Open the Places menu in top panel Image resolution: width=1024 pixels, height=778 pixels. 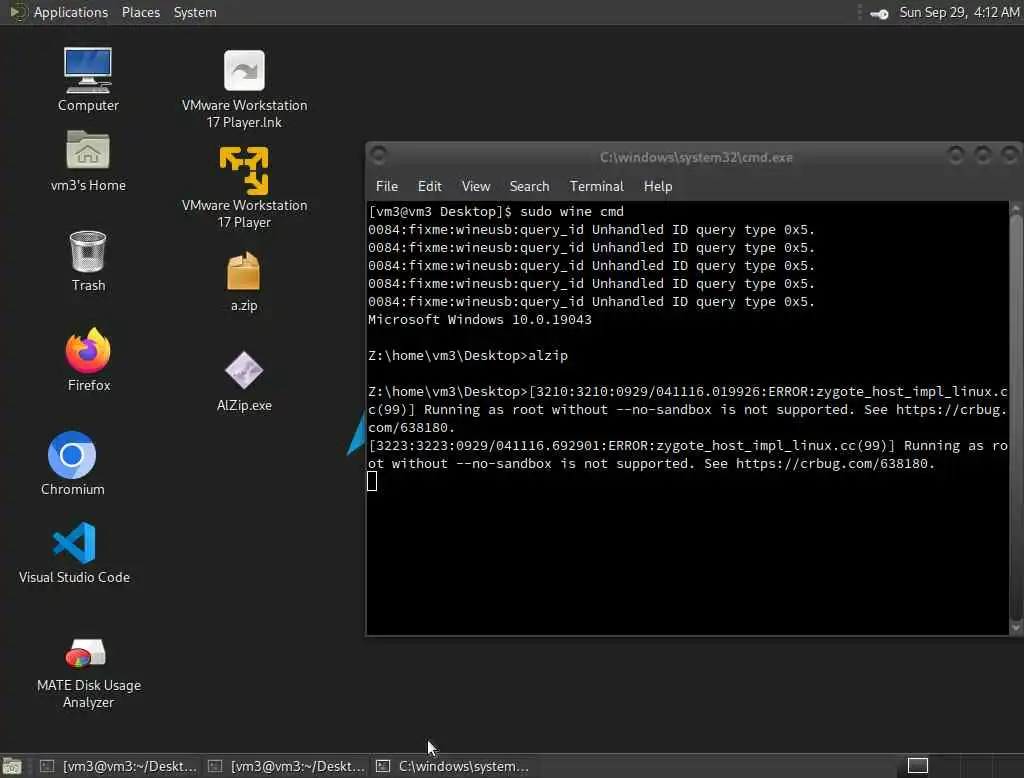(x=141, y=12)
